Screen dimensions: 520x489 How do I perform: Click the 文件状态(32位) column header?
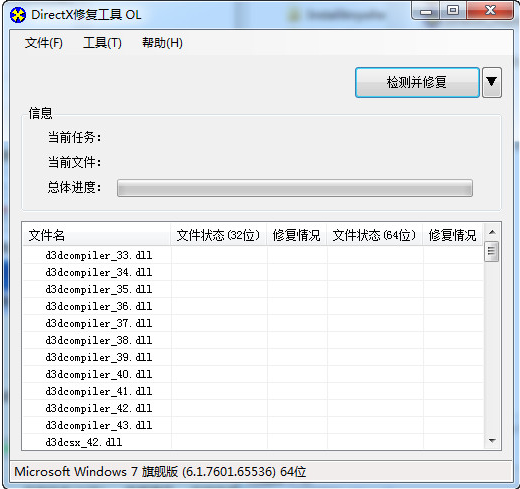coord(219,235)
